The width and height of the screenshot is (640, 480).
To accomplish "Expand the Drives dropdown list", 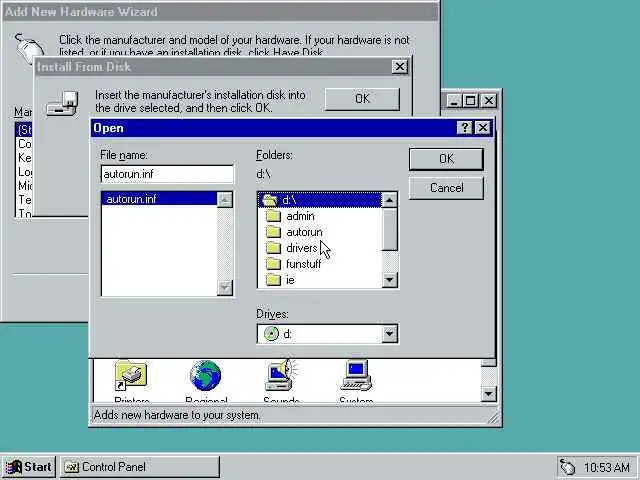I will [x=389, y=334].
